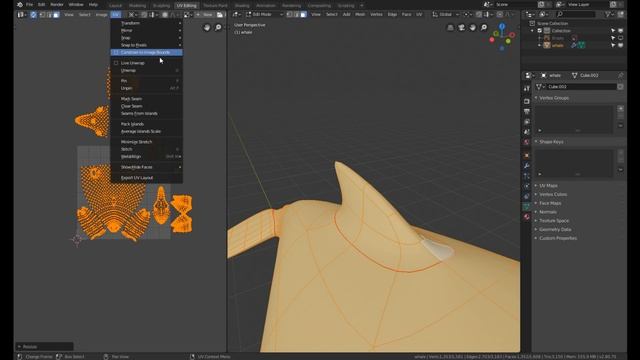Image resolution: width=640 pixels, height=360 pixels.
Task: Open Particles properties tab icon
Action: pyautogui.click(x=527, y=176)
